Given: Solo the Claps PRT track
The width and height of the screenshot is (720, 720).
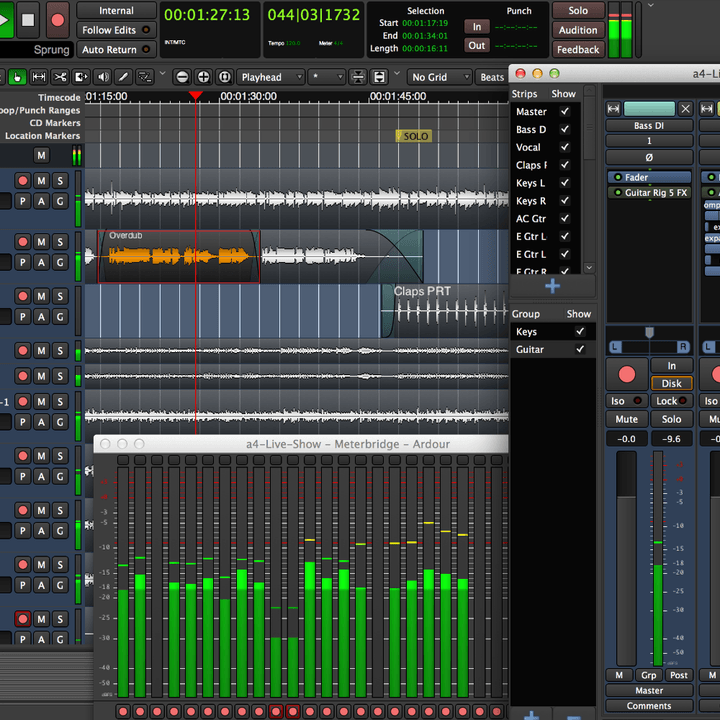Looking at the screenshot, I should [x=60, y=296].
